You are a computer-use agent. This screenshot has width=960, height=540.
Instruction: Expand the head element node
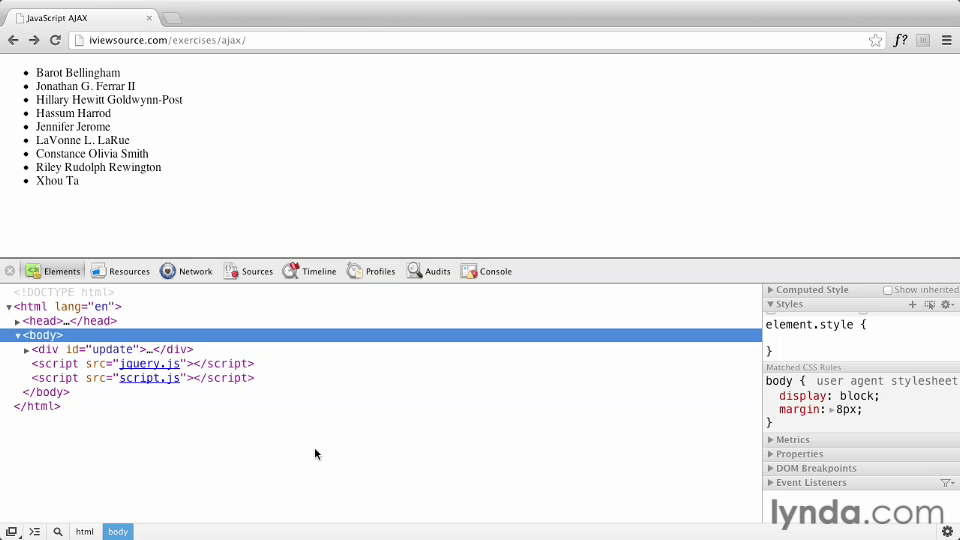click(x=18, y=321)
